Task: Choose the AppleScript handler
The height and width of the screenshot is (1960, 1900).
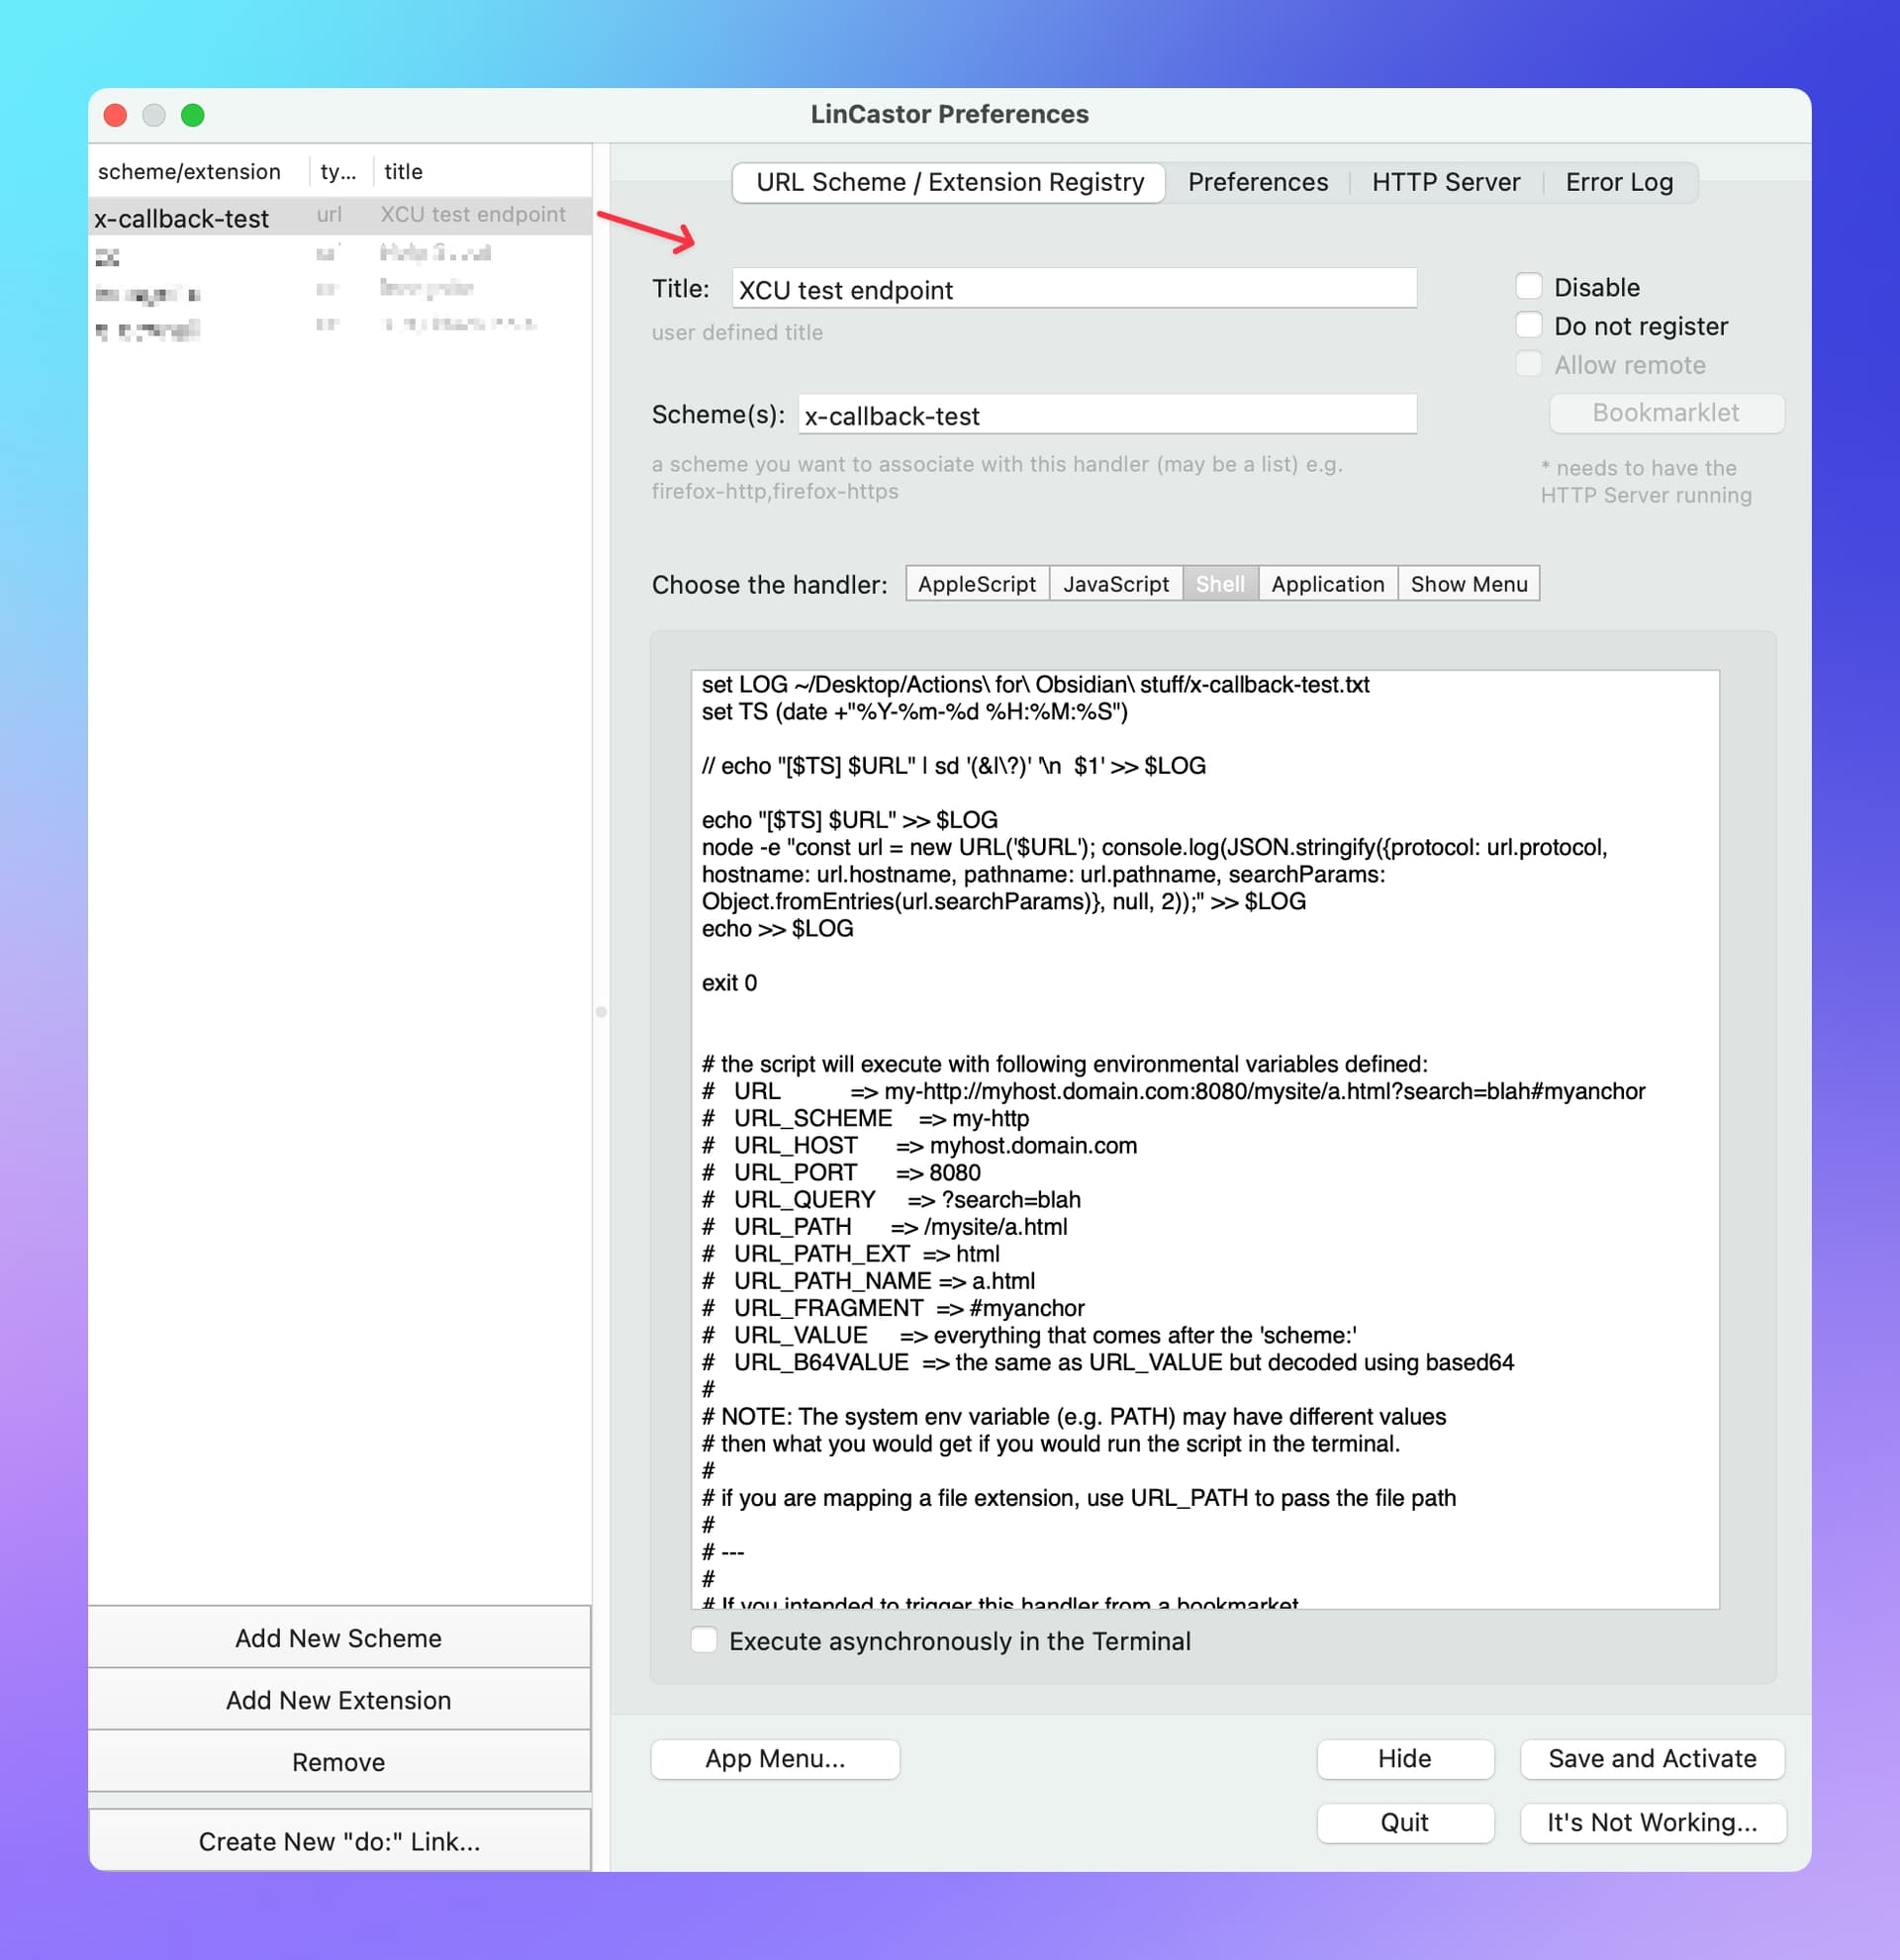Action: (976, 584)
